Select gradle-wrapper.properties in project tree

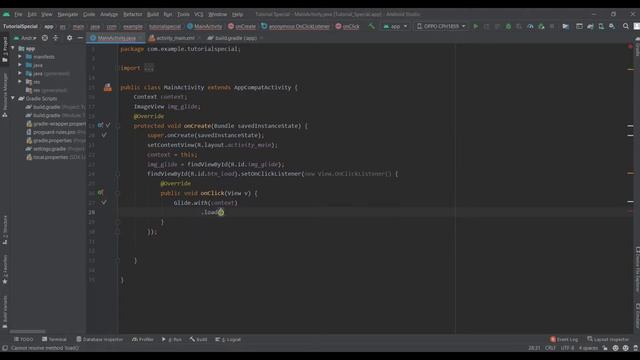56,124
